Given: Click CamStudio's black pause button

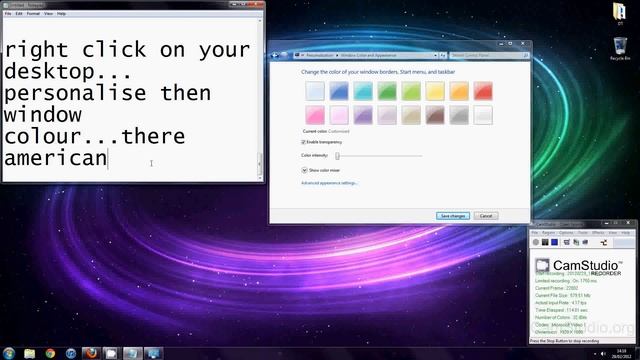Looking at the screenshot, I should click(x=545, y=242).
